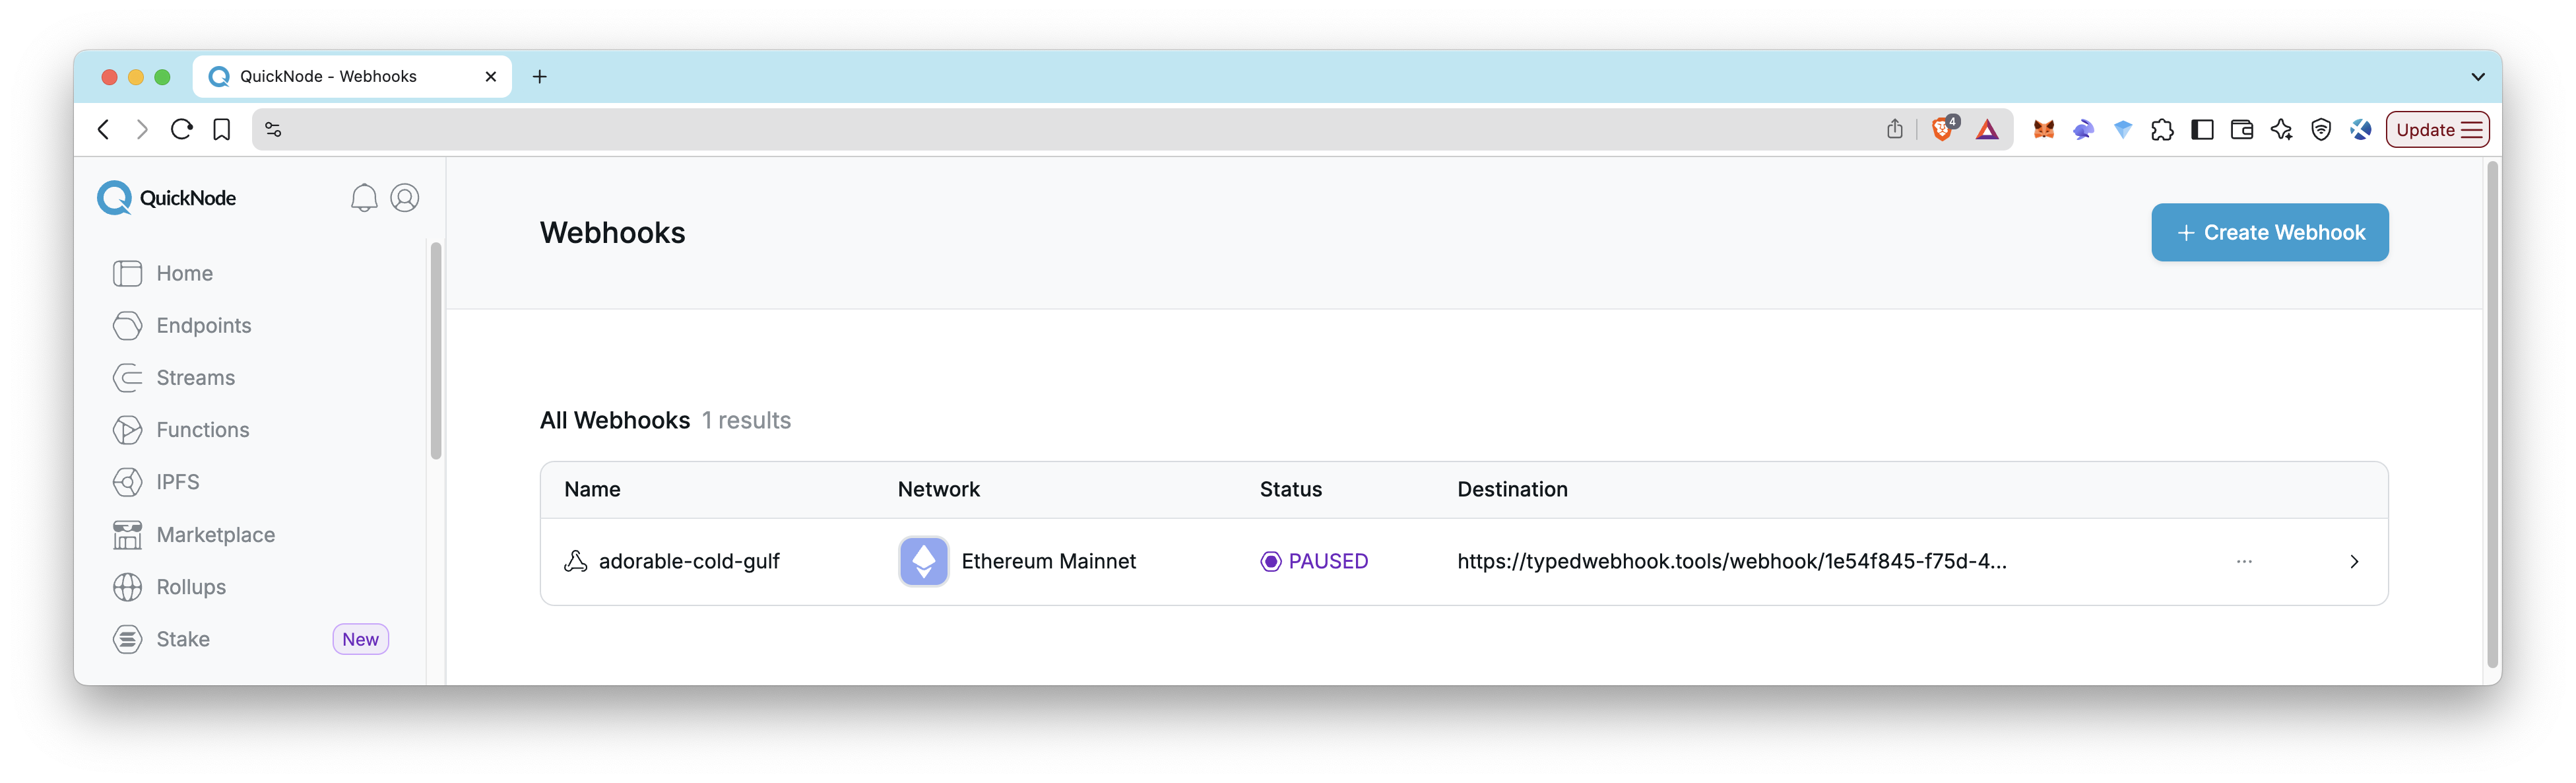Reload the page
Viewport: 2576px width, 783px height.
tap(181, 129)
